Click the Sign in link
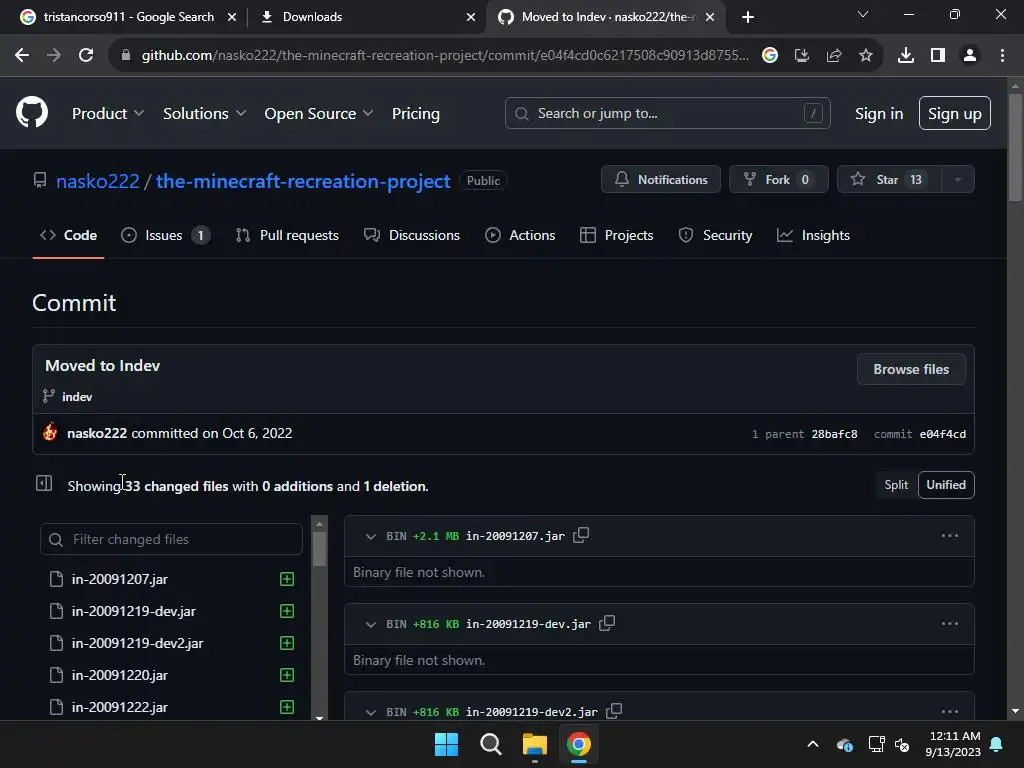This screenshot has height=768, width=1024. [878, 114]
